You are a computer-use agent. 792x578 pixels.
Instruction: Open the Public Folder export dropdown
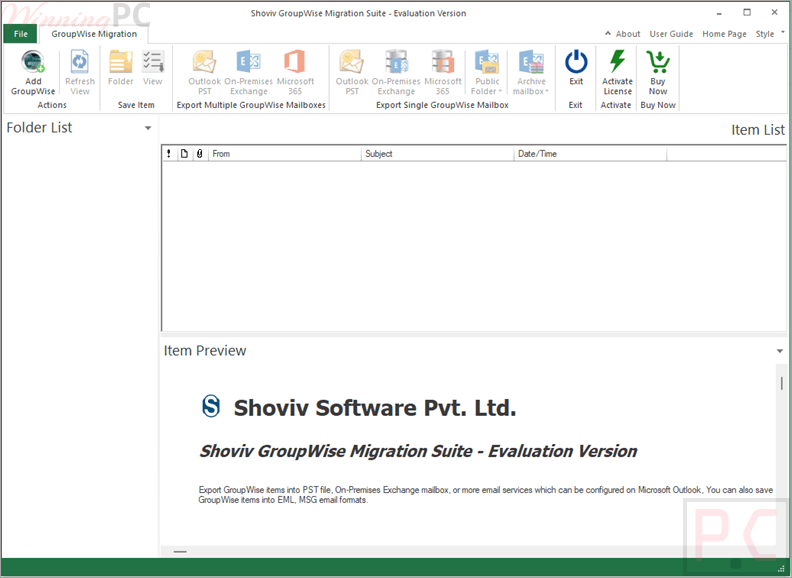487,72
